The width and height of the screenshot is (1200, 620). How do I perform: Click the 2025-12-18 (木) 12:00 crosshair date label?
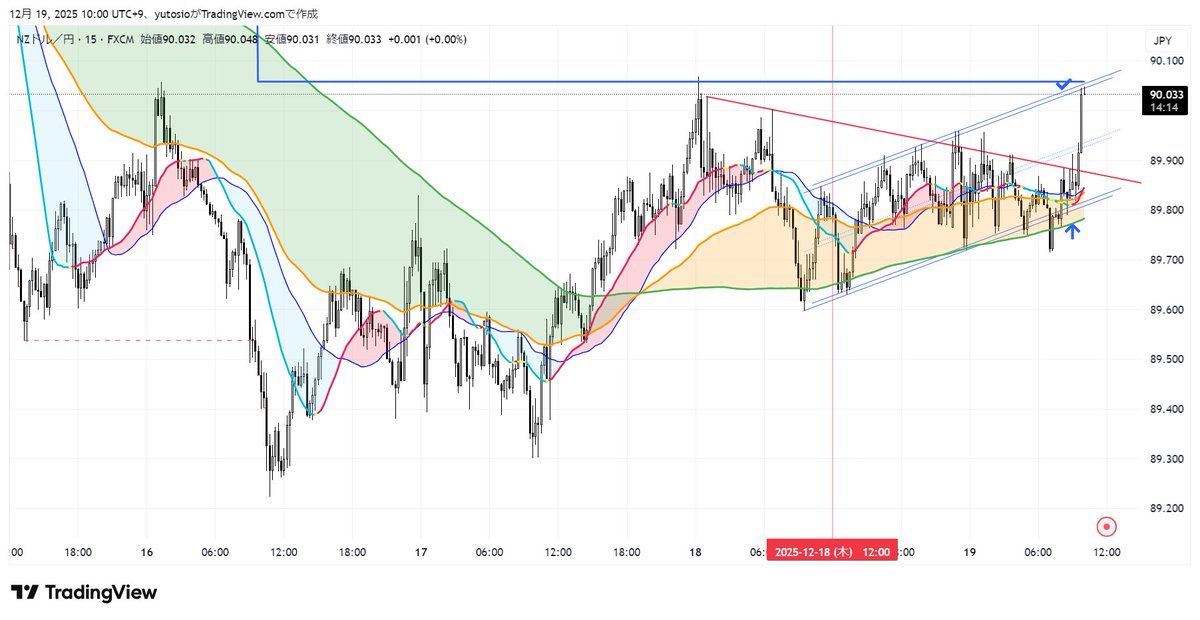pyautogui.click(x=832, y=552)
